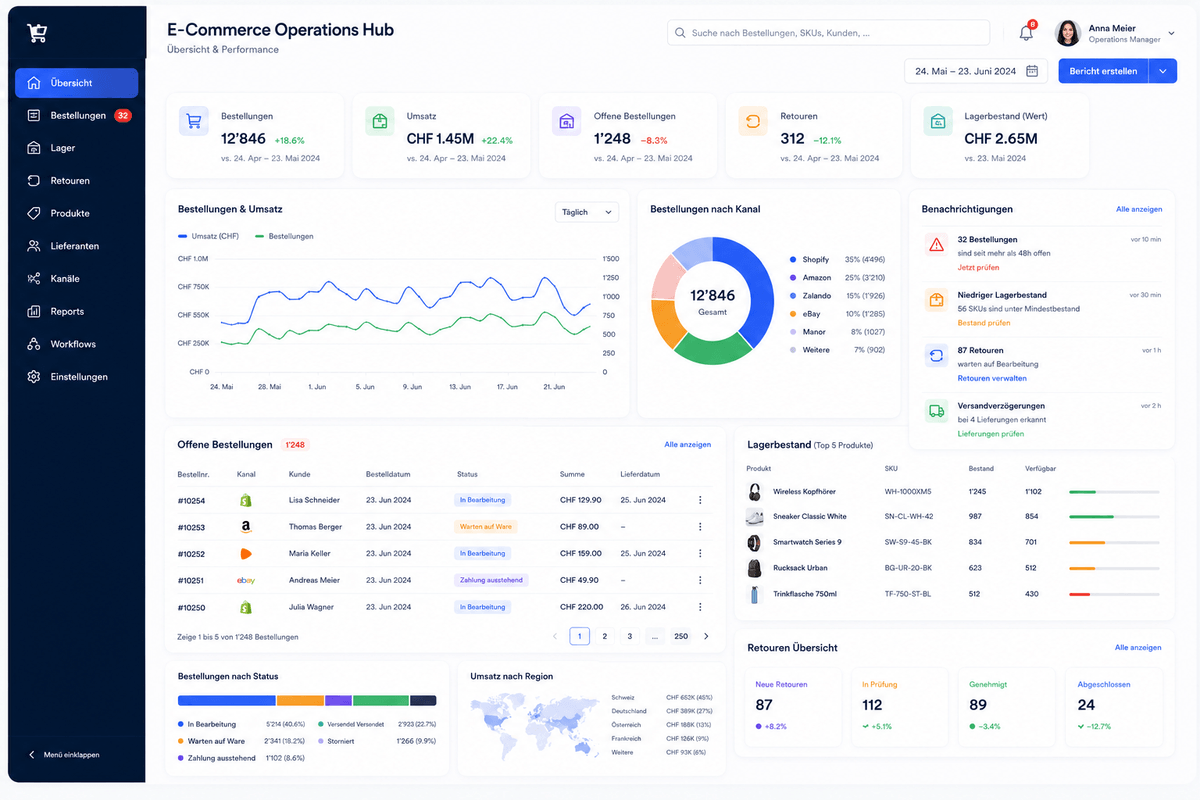Open the Täglich interval dropdown
This screenshot has width=1200, height=800.
587,212
